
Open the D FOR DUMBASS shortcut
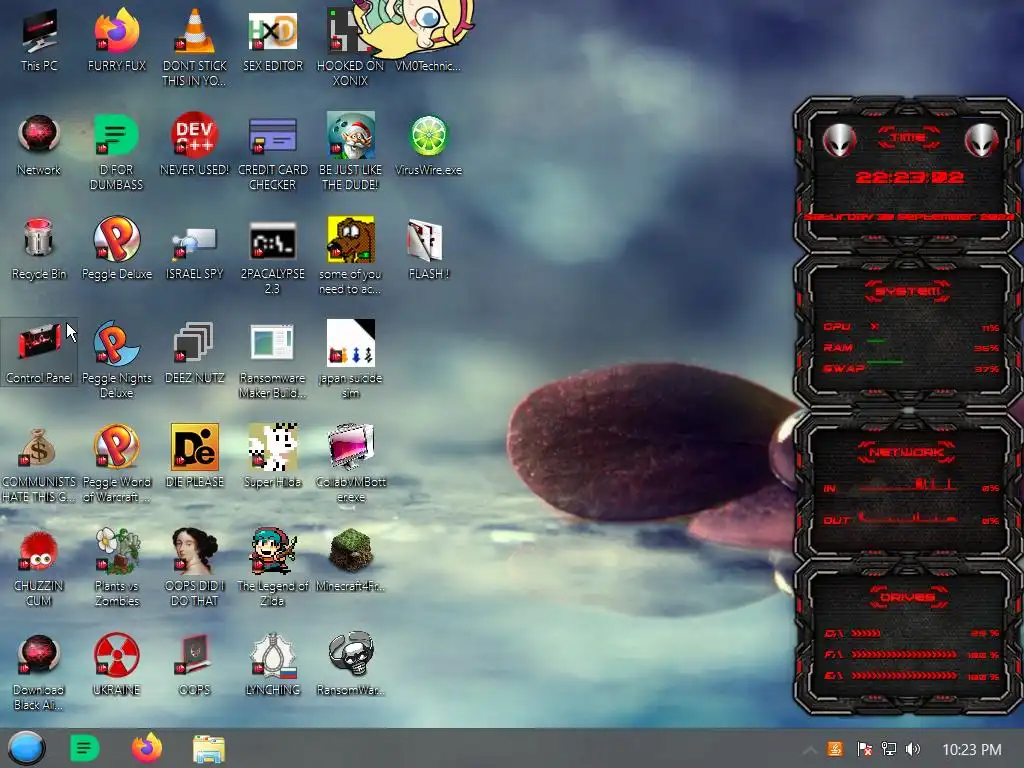[x=117, y=153]
